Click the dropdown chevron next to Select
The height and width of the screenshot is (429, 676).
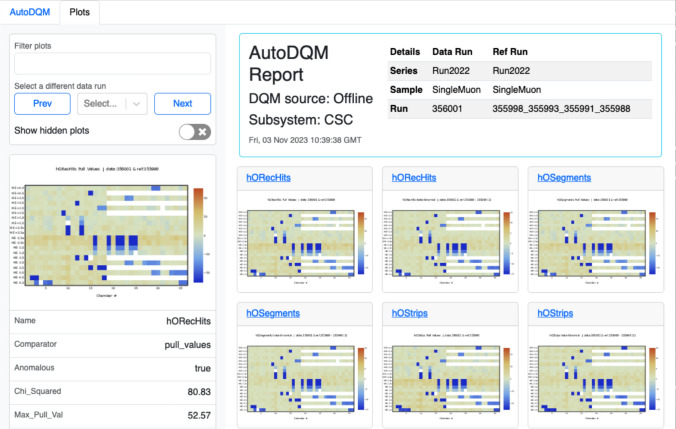pyautogui.click(x=137, y=104)
